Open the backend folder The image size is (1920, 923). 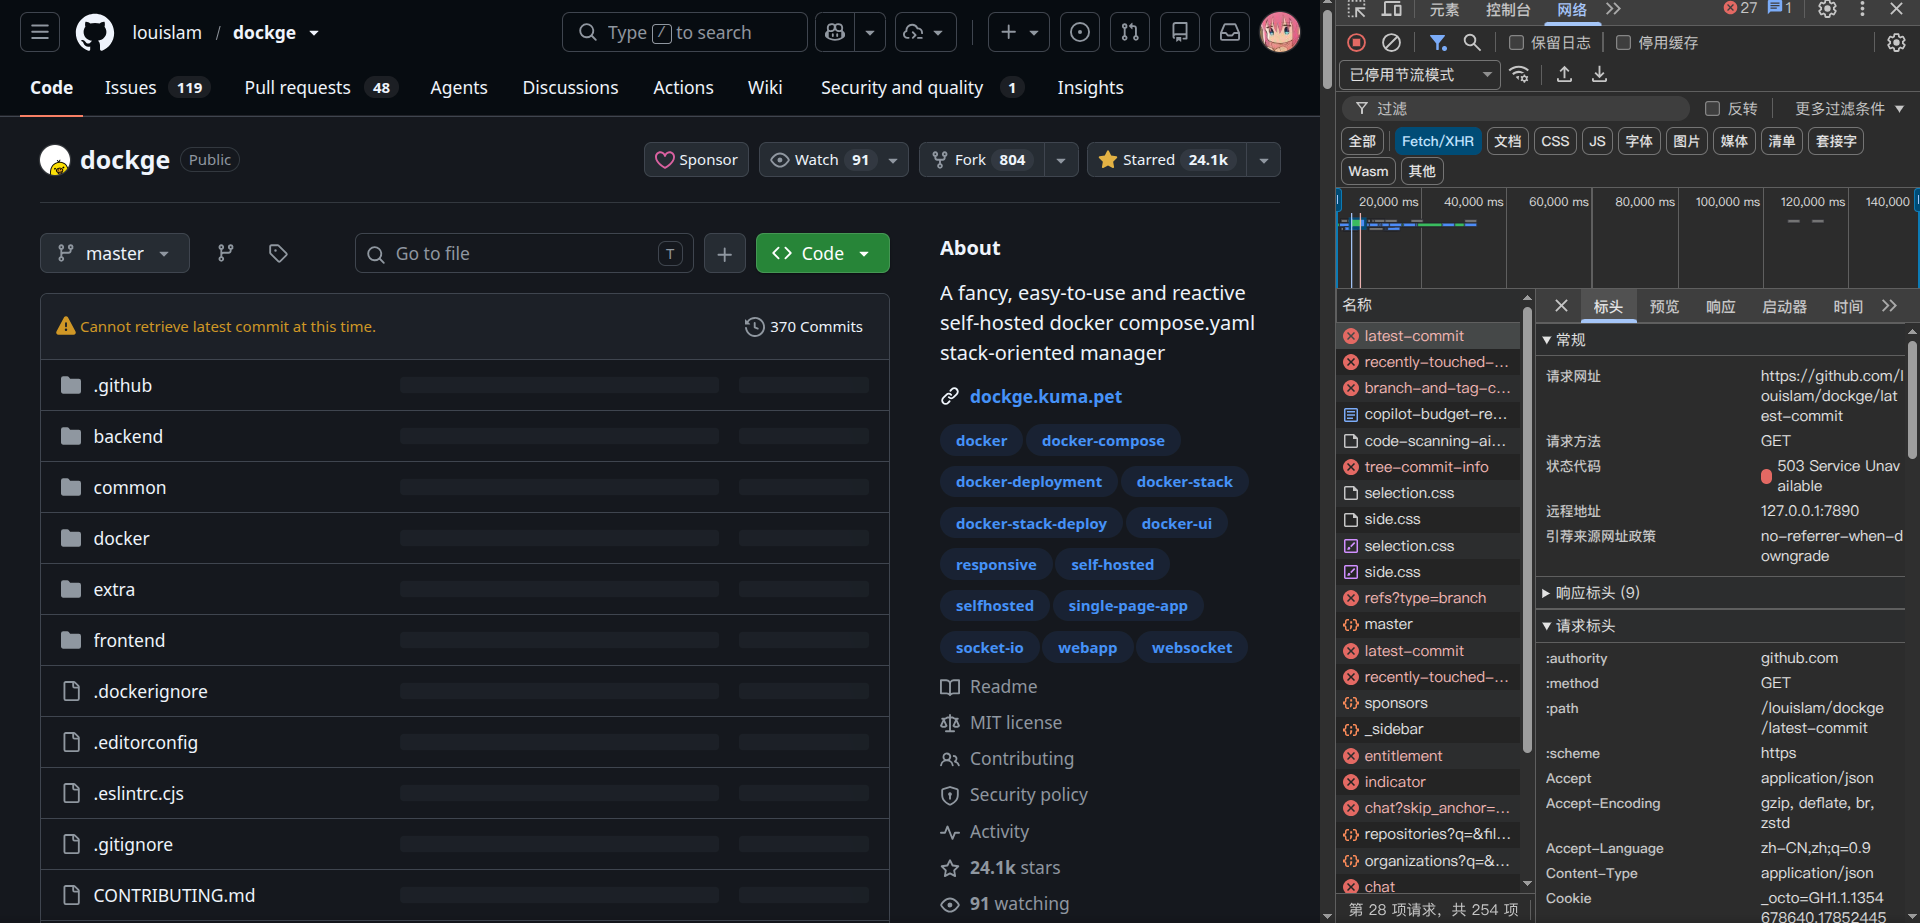pos(128,437)
